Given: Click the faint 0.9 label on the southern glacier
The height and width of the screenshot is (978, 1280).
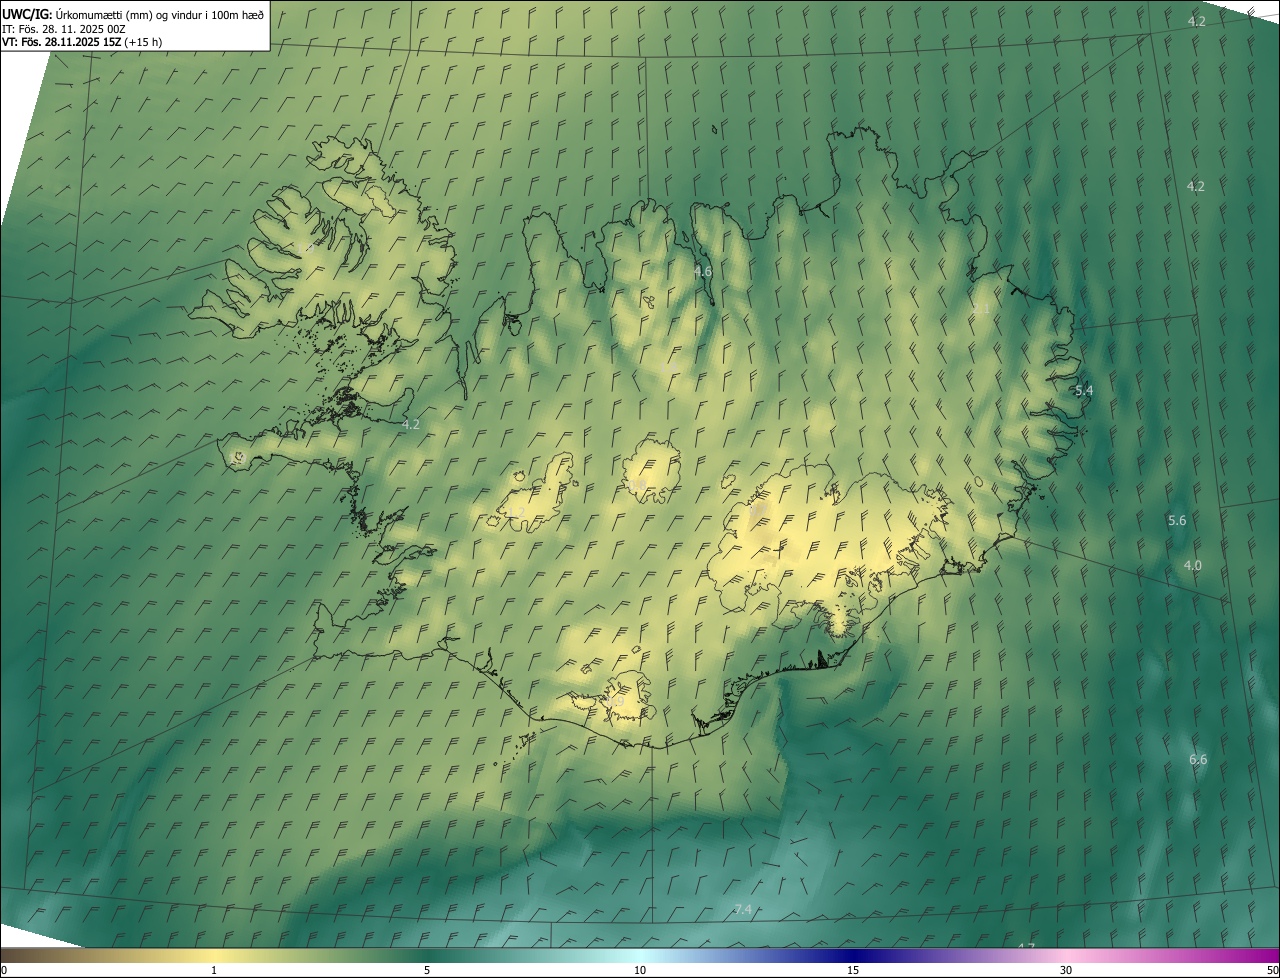Looking at the screenshot, I should coord(614,703).
